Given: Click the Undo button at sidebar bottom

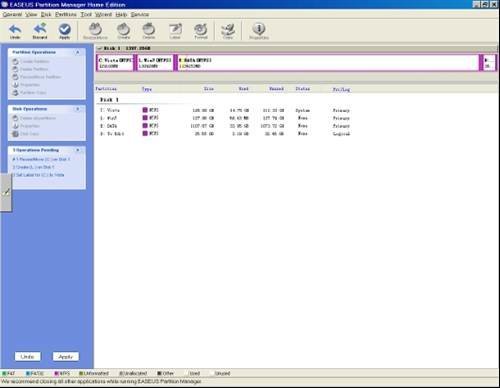Looking at the screenshot, I should [28, 357].
